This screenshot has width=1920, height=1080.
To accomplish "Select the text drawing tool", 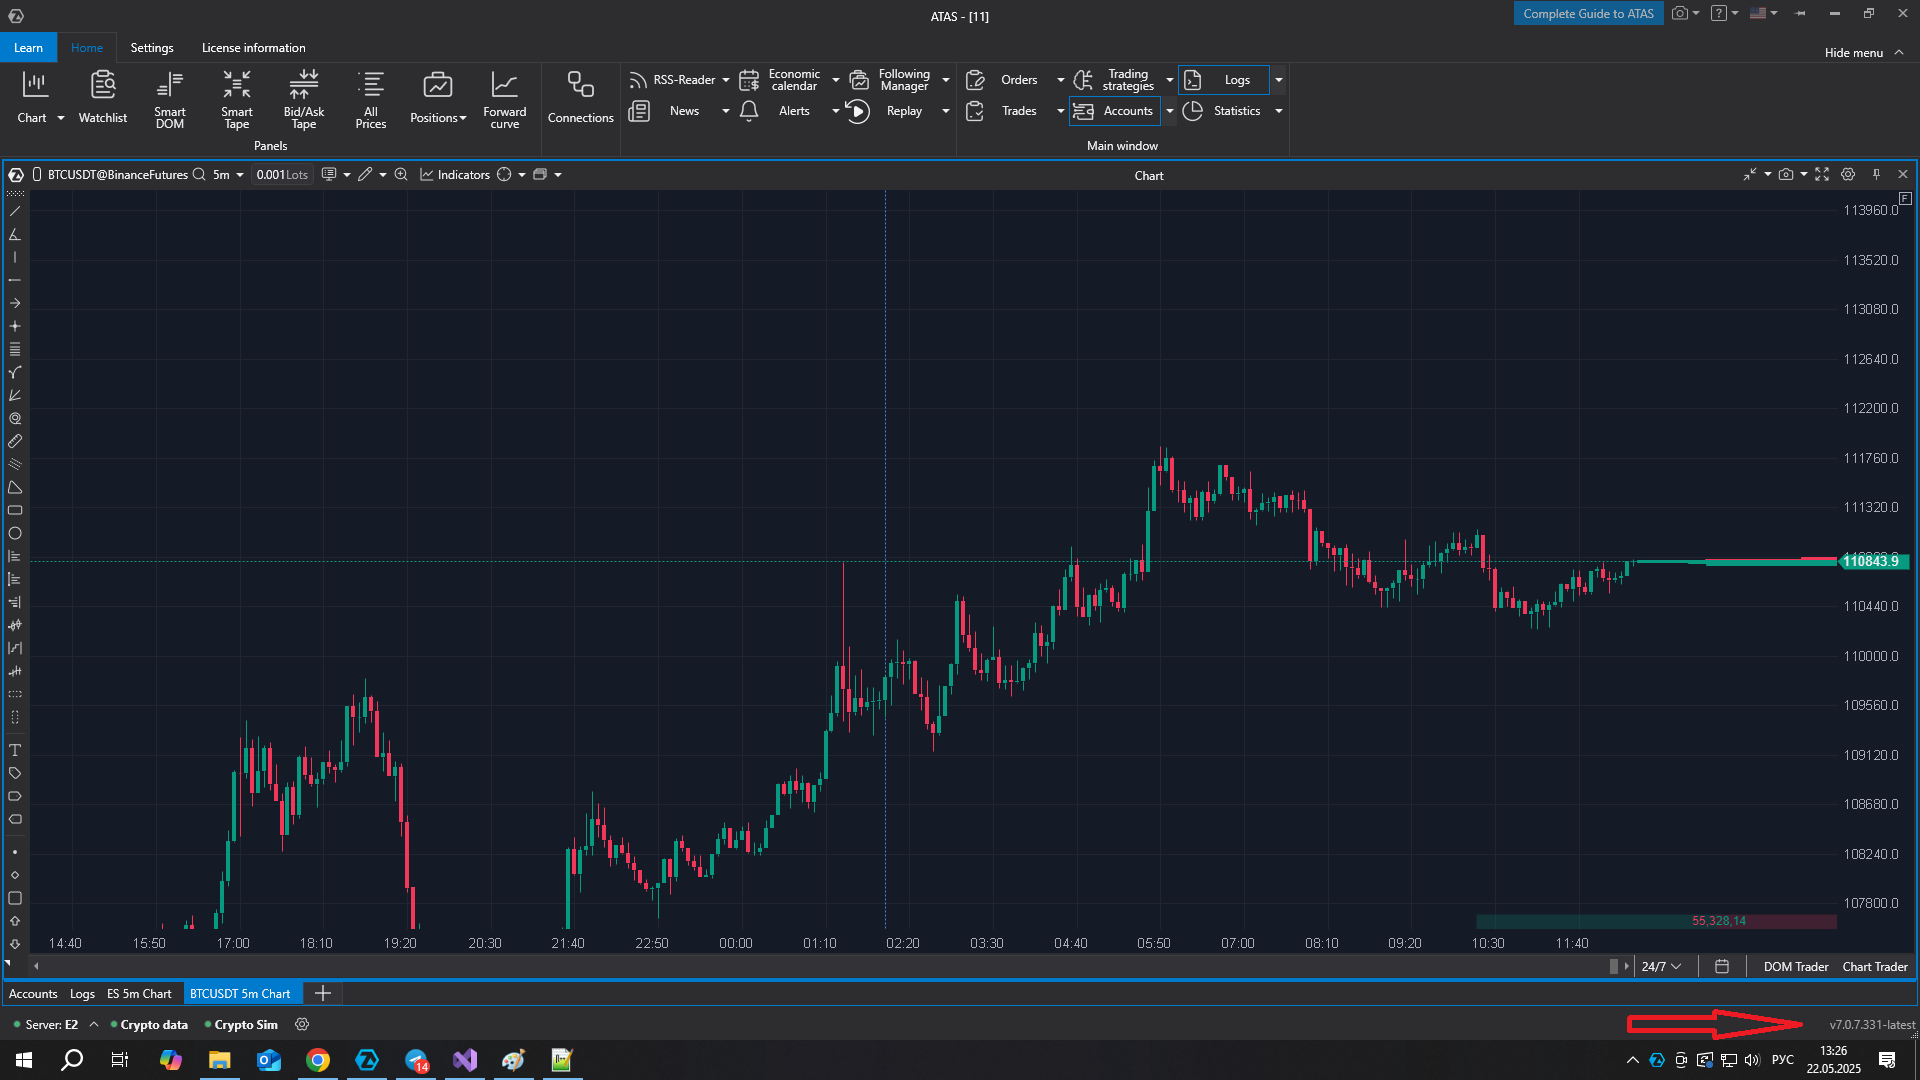I will click(x=15, y=750).
